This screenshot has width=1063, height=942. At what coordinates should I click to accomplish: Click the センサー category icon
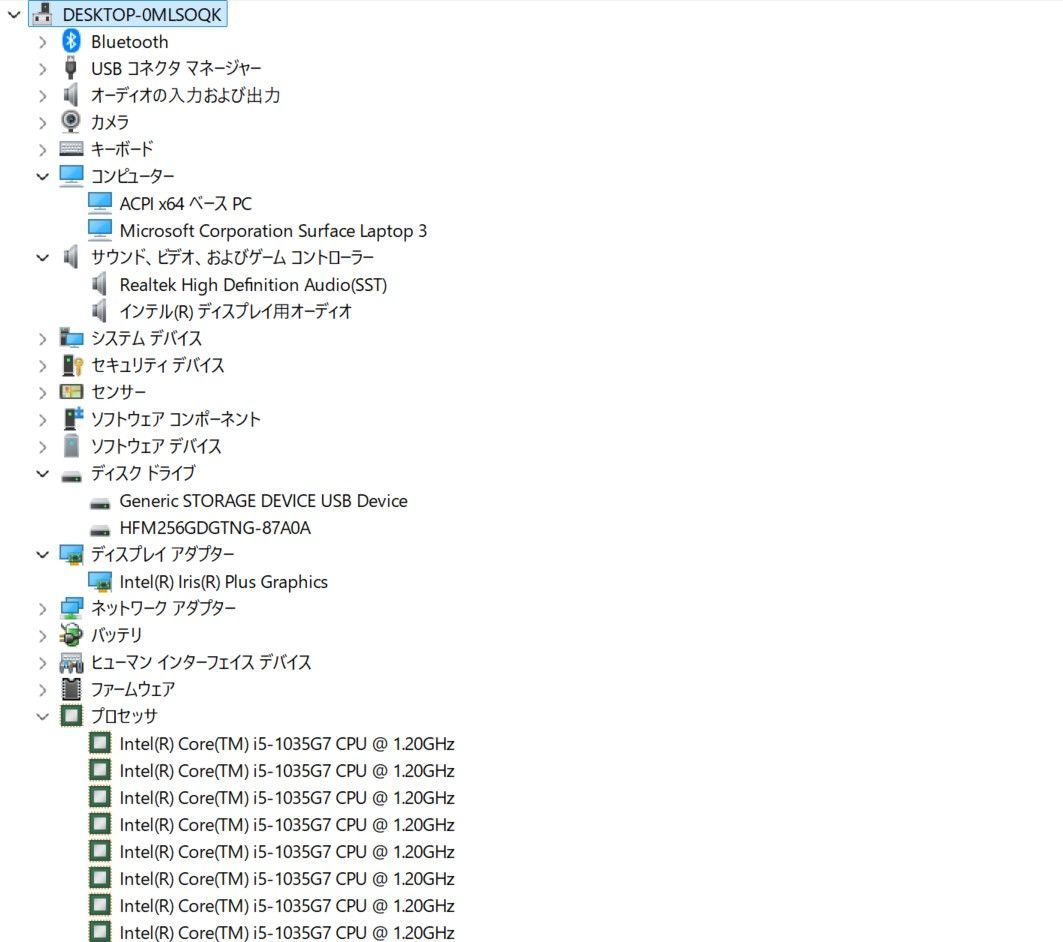(x=71, y=392)
